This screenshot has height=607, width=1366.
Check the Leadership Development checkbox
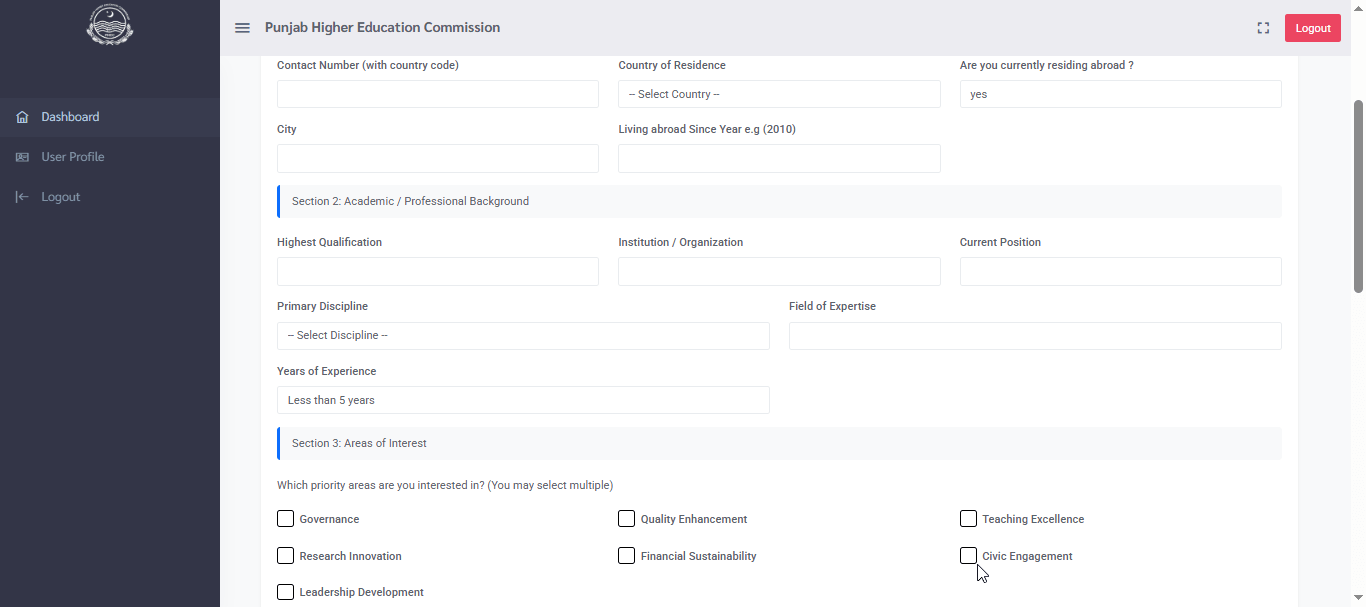click(285, 592)
